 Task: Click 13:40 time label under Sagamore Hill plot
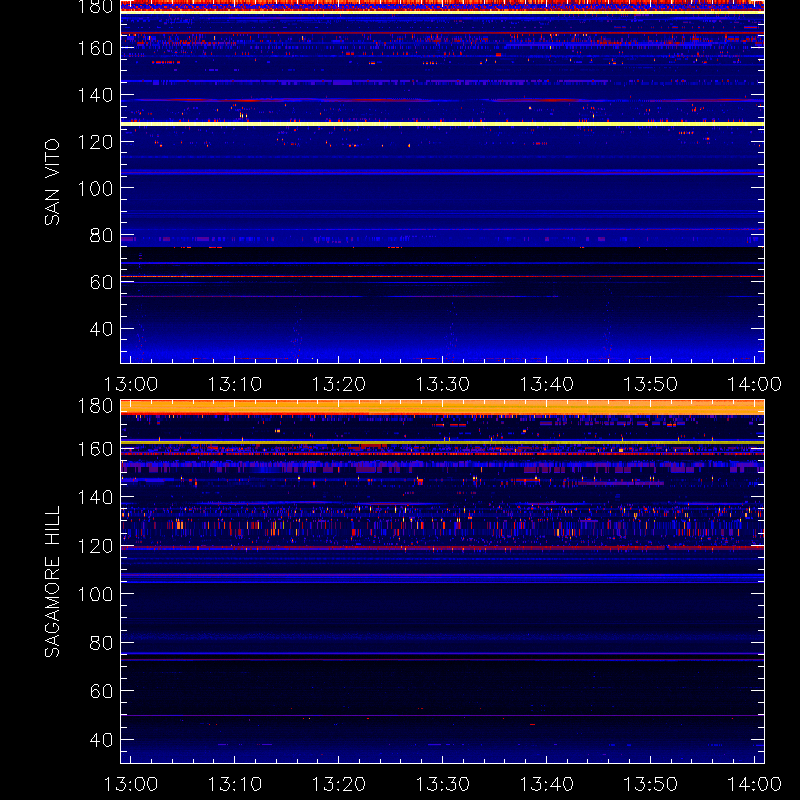tap(547, 784)
